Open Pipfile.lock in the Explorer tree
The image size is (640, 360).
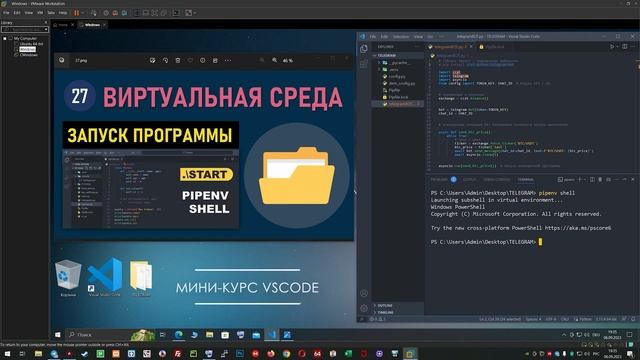[397, 97]
